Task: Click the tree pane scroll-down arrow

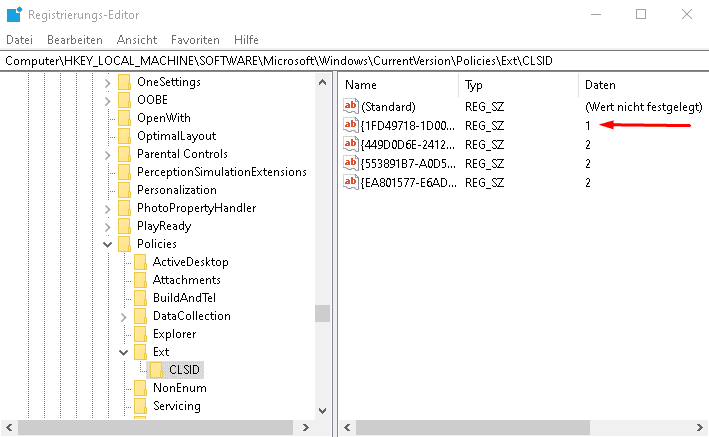Action: pyautogui.click(x=322, y=411)
